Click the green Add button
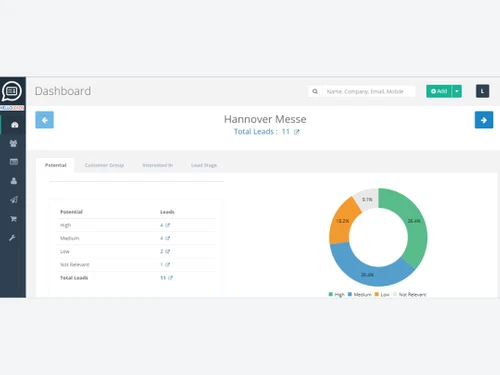Screen dimensions: 500x375 pos(439,91)
